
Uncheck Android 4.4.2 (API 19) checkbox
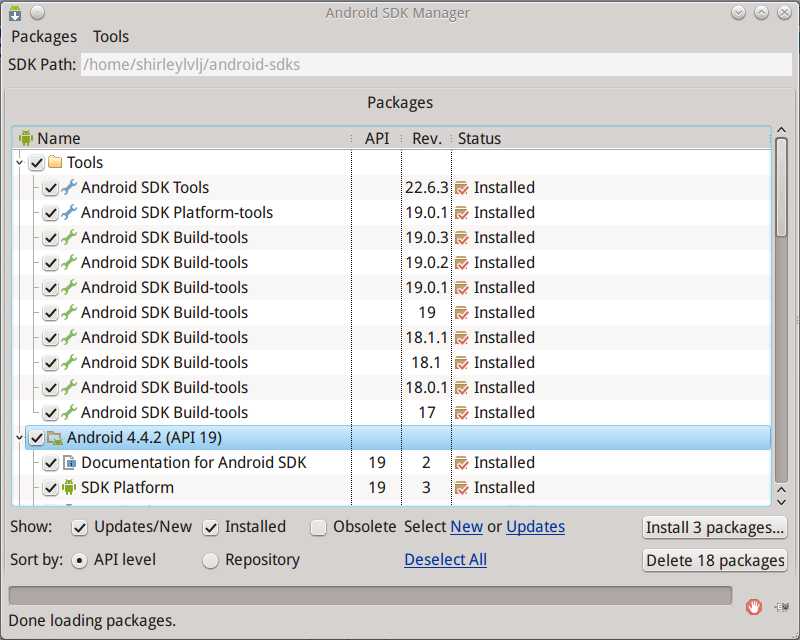pyautogui.click(x=36, y=438)
